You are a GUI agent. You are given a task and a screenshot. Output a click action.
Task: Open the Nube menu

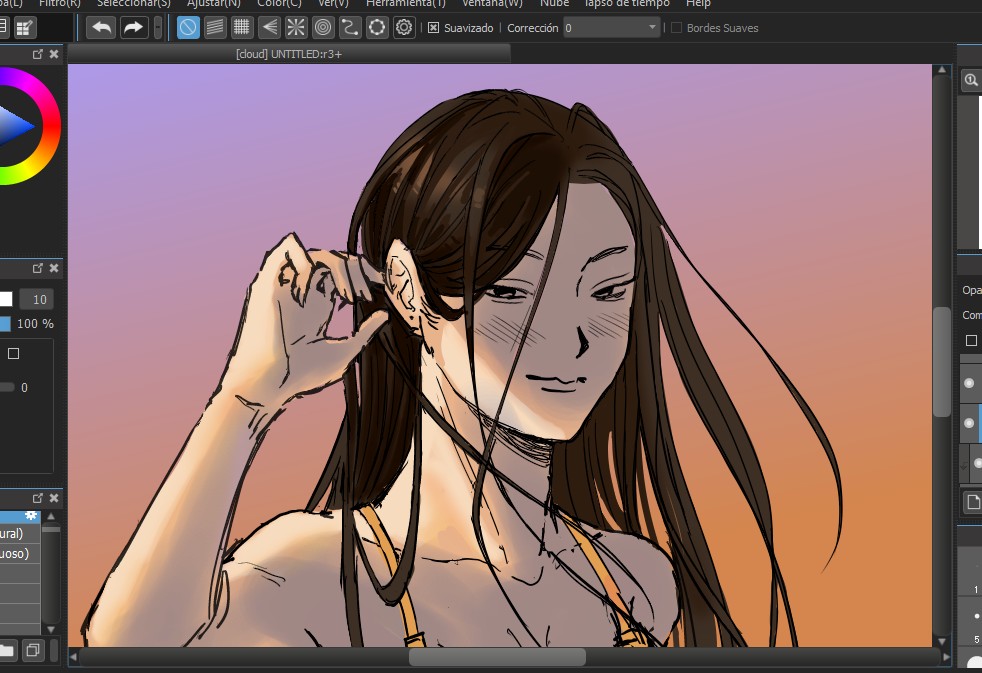pyautogui.click(x=554, y=4)
